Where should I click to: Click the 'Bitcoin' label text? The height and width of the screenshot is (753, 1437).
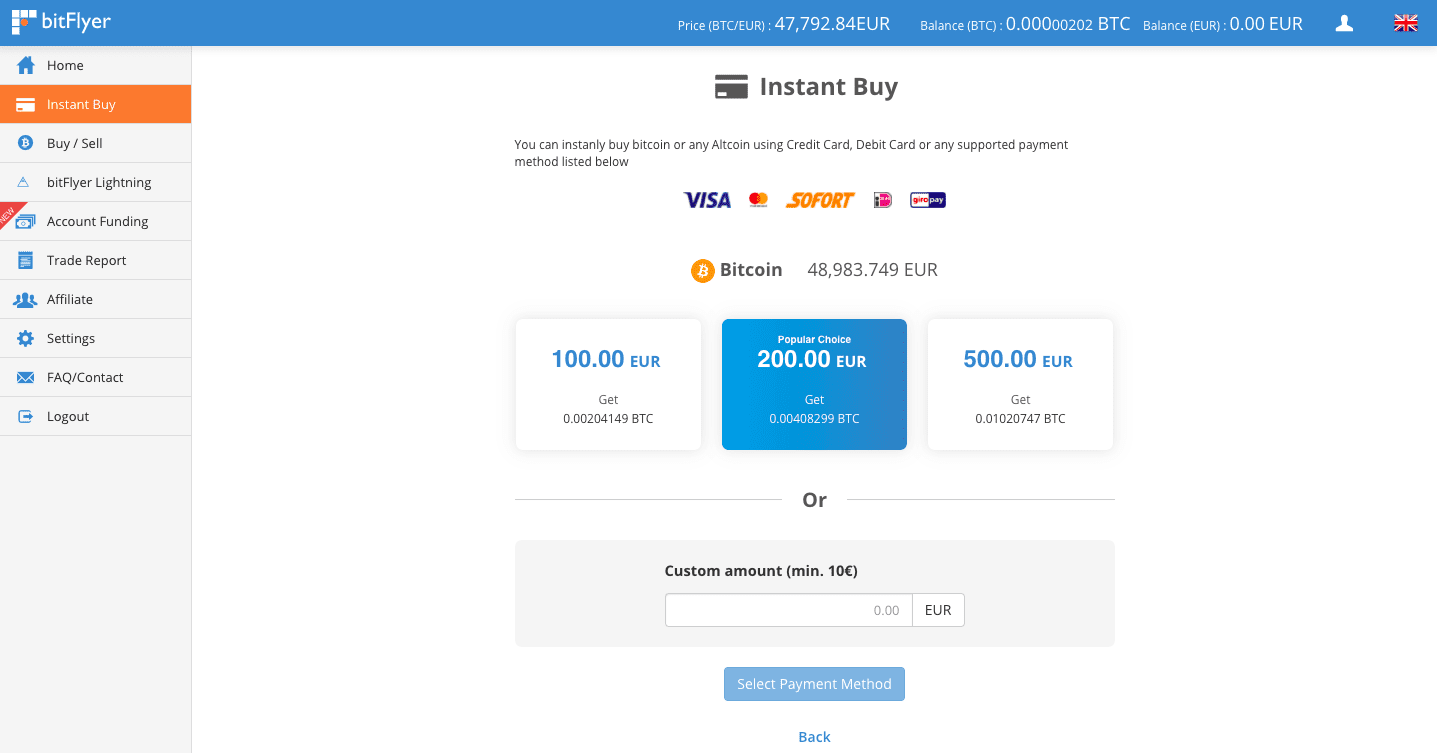tap(751, 270)
